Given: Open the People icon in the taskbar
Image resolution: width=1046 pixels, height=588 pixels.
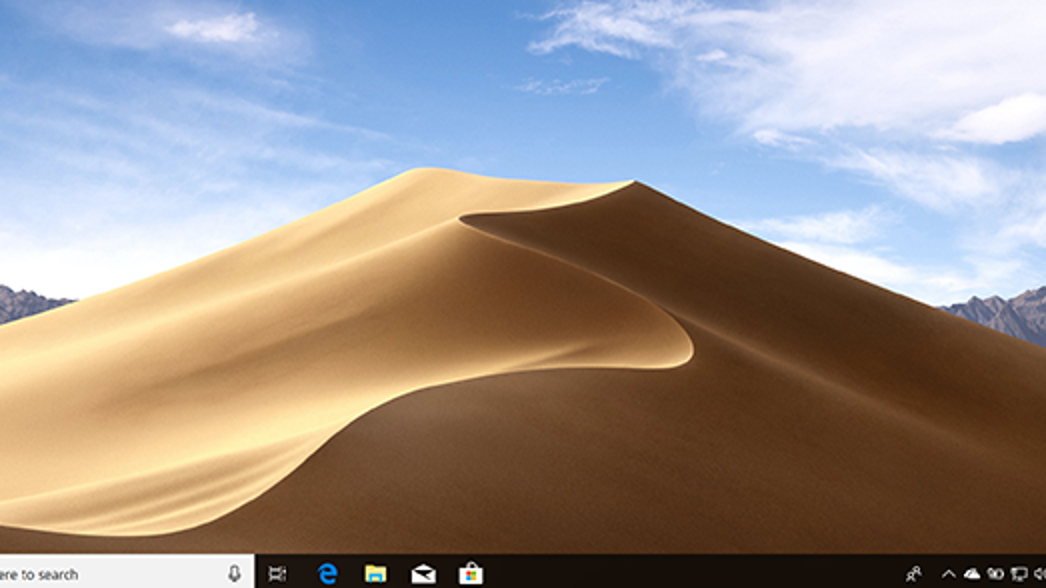Looking at the screenshot, I should (x=914, y=573).
